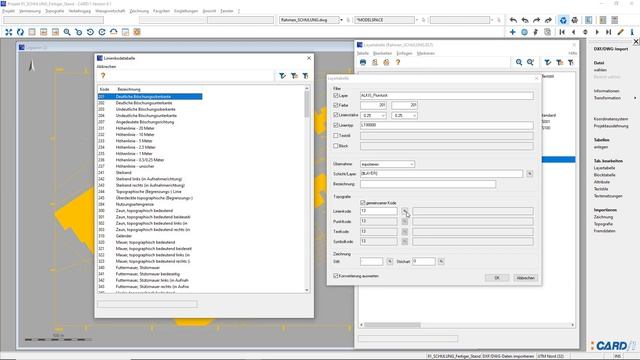The width and height of the screenshot is (640, 360).
Task: Click Layertabelle link in side panel
Action: 604,168
